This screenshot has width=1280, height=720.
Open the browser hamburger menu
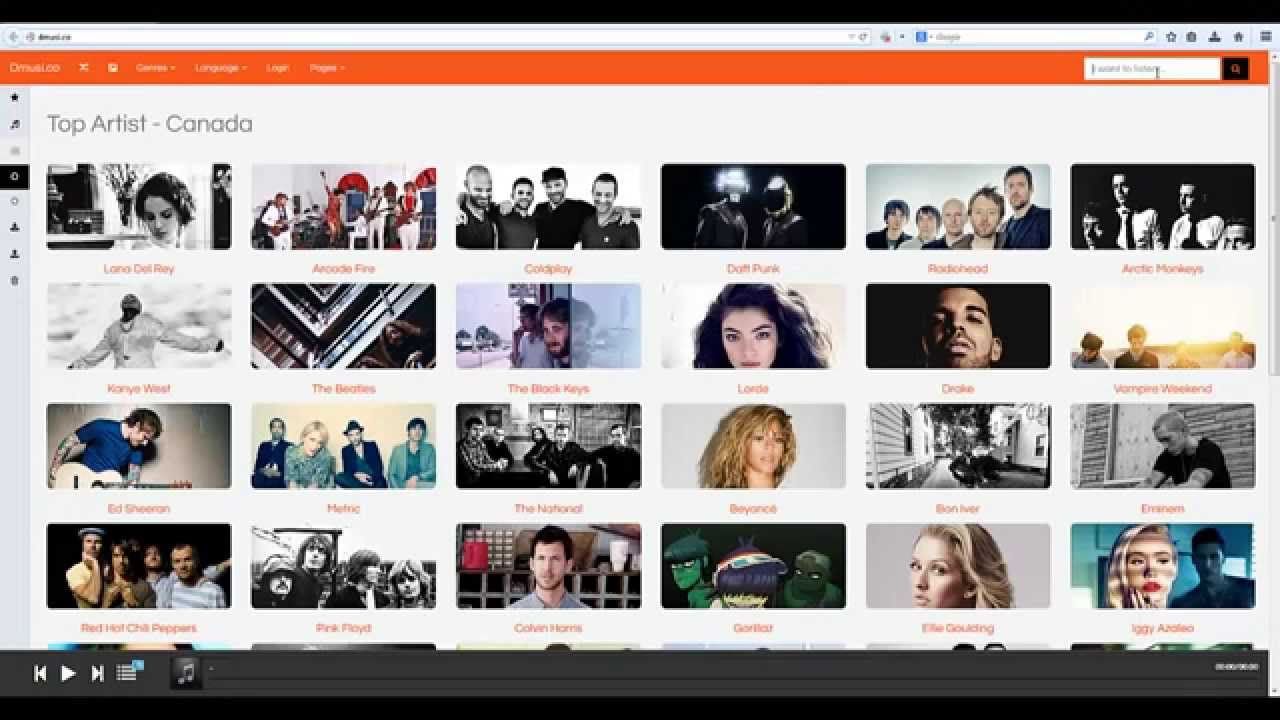[1266, 37]
